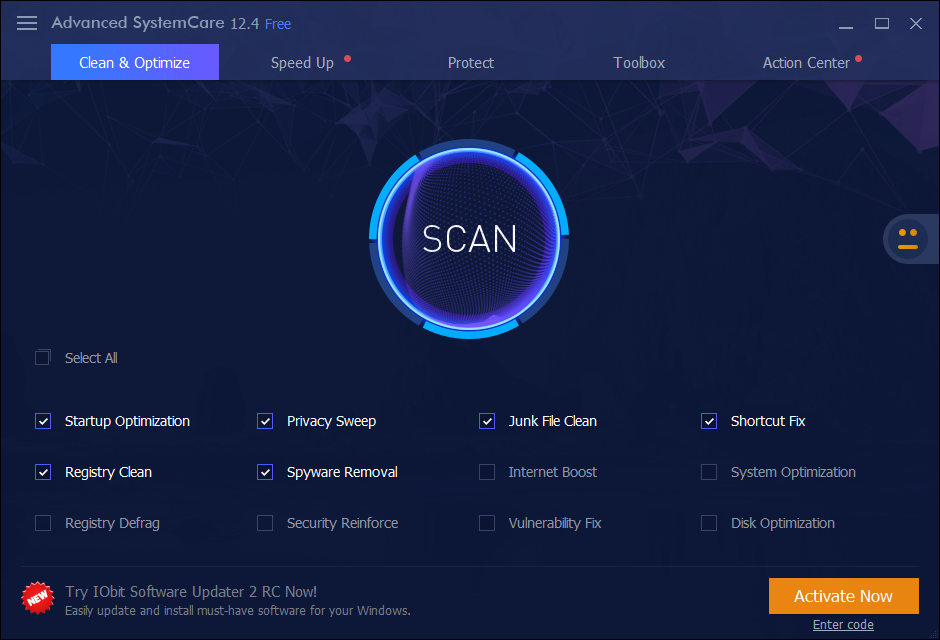
Task: Enable Registry Defrag checkbox
Action: [x=43, y=523]
